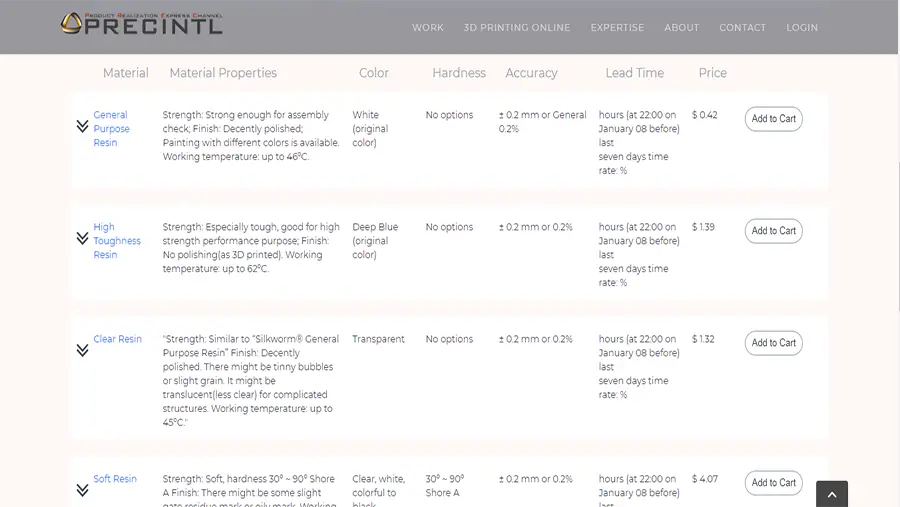Open the About page

pos(681,28)
